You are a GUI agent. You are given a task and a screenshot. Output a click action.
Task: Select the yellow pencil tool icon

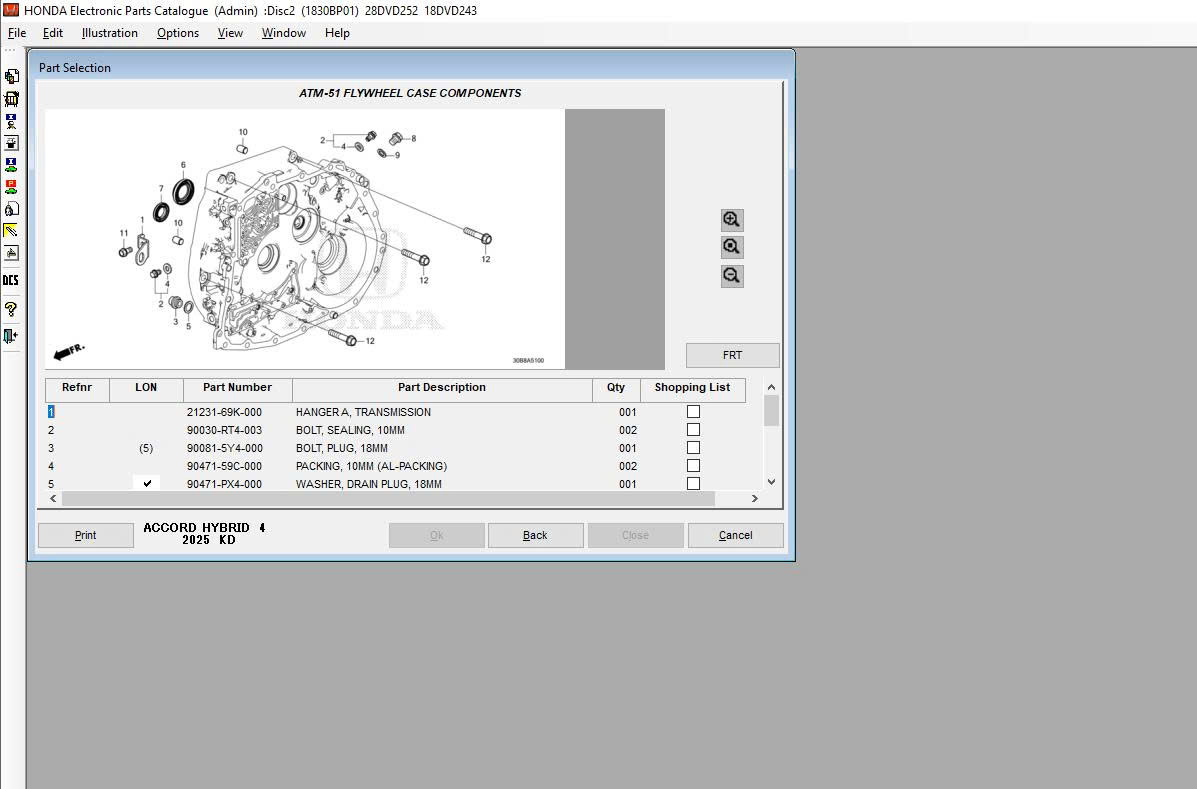tap(11, 230)
